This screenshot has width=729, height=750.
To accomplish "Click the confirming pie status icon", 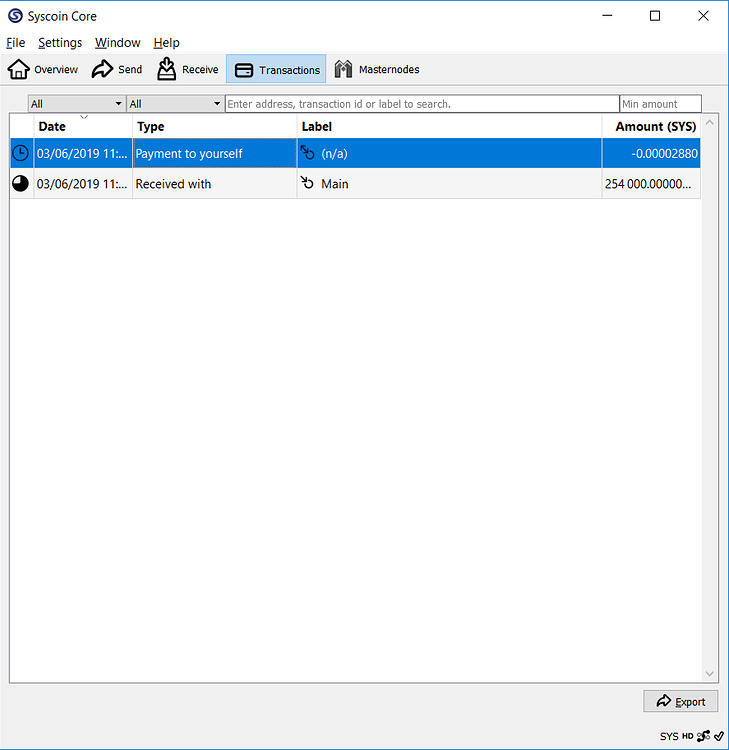I will pyautogui.click(x=21, y=184).
